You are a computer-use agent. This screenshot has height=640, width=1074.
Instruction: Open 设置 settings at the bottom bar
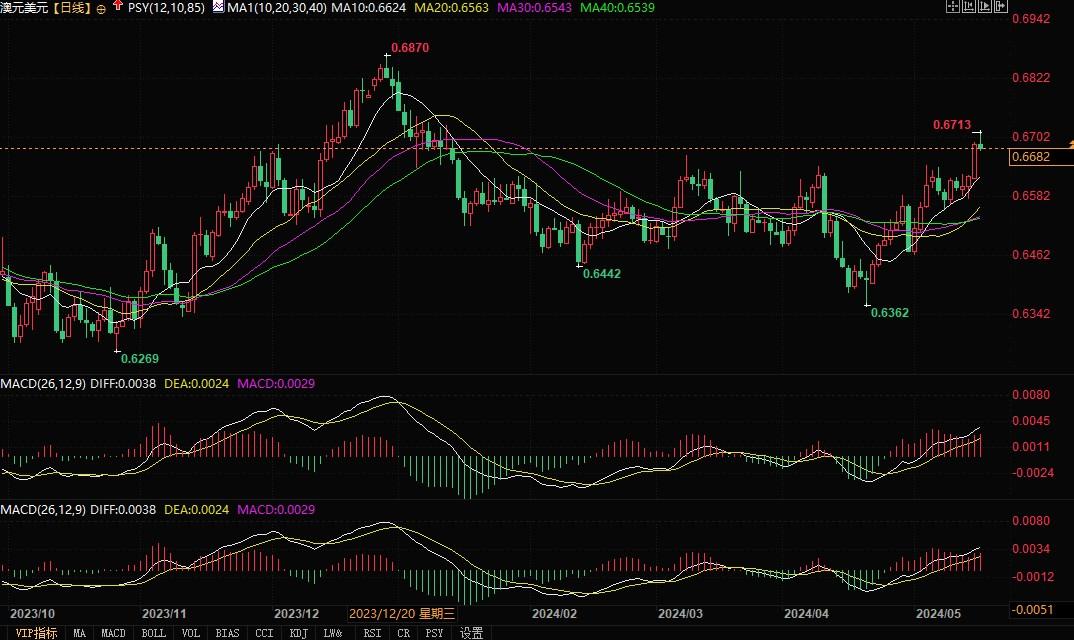point(471,632)
